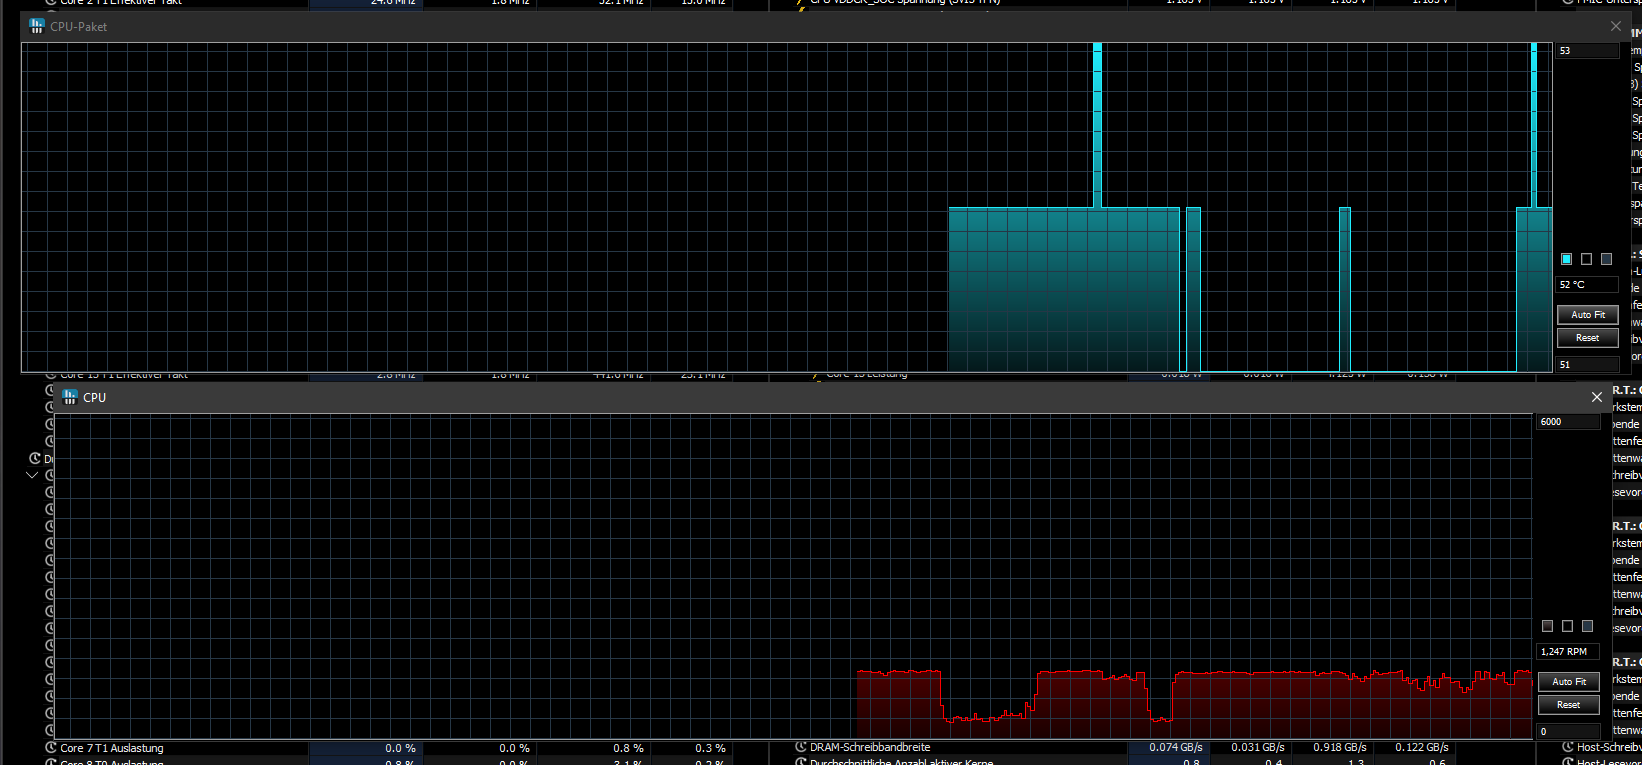
Task: Click the Host-Schreib sensor icon at bottom right
Action: click(x=1568, y=747)
